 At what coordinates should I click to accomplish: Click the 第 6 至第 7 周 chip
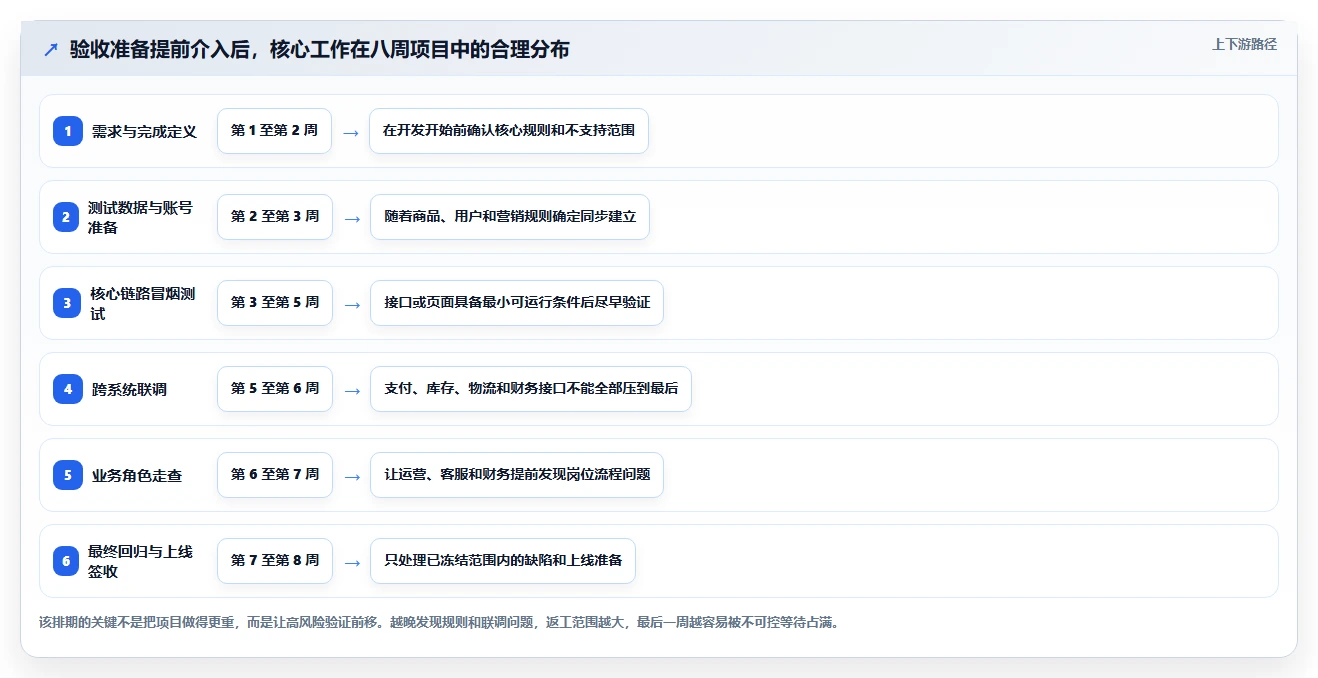(275, 475)
